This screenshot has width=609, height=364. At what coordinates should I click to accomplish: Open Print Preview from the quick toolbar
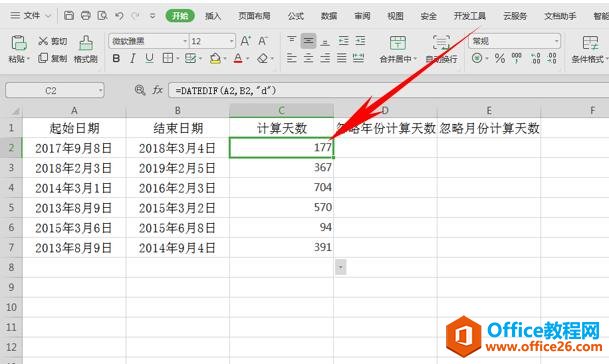pos(102,16)
